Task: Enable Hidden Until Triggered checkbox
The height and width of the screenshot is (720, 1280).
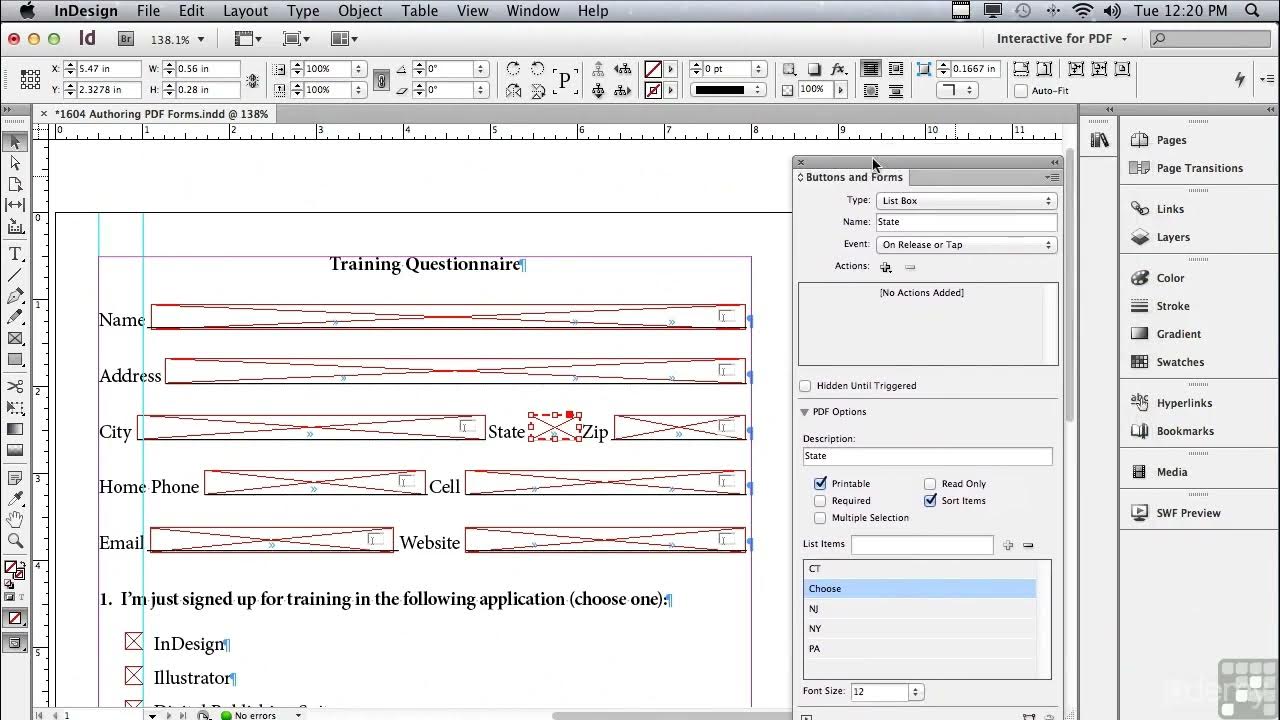Action: point(806,386)
